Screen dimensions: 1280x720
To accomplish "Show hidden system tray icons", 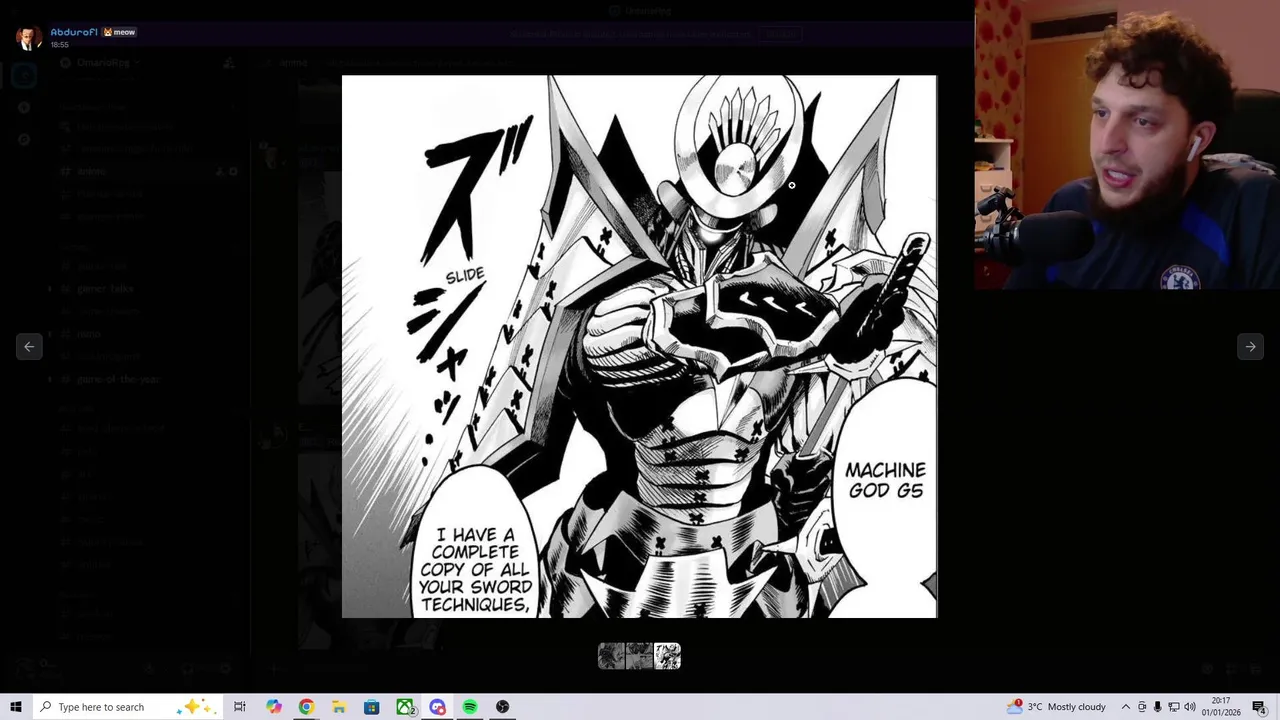I will [1125, 707].
